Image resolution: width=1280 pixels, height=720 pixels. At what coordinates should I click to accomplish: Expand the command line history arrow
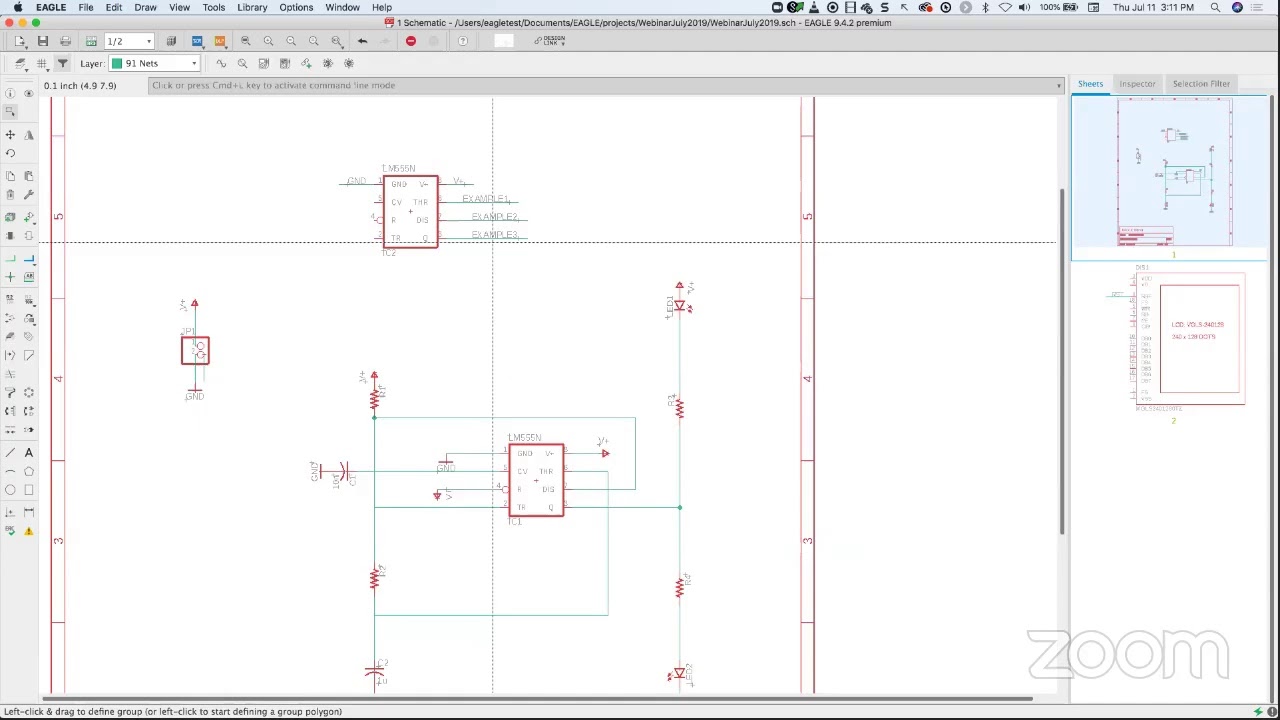(x=1059, y=85)
